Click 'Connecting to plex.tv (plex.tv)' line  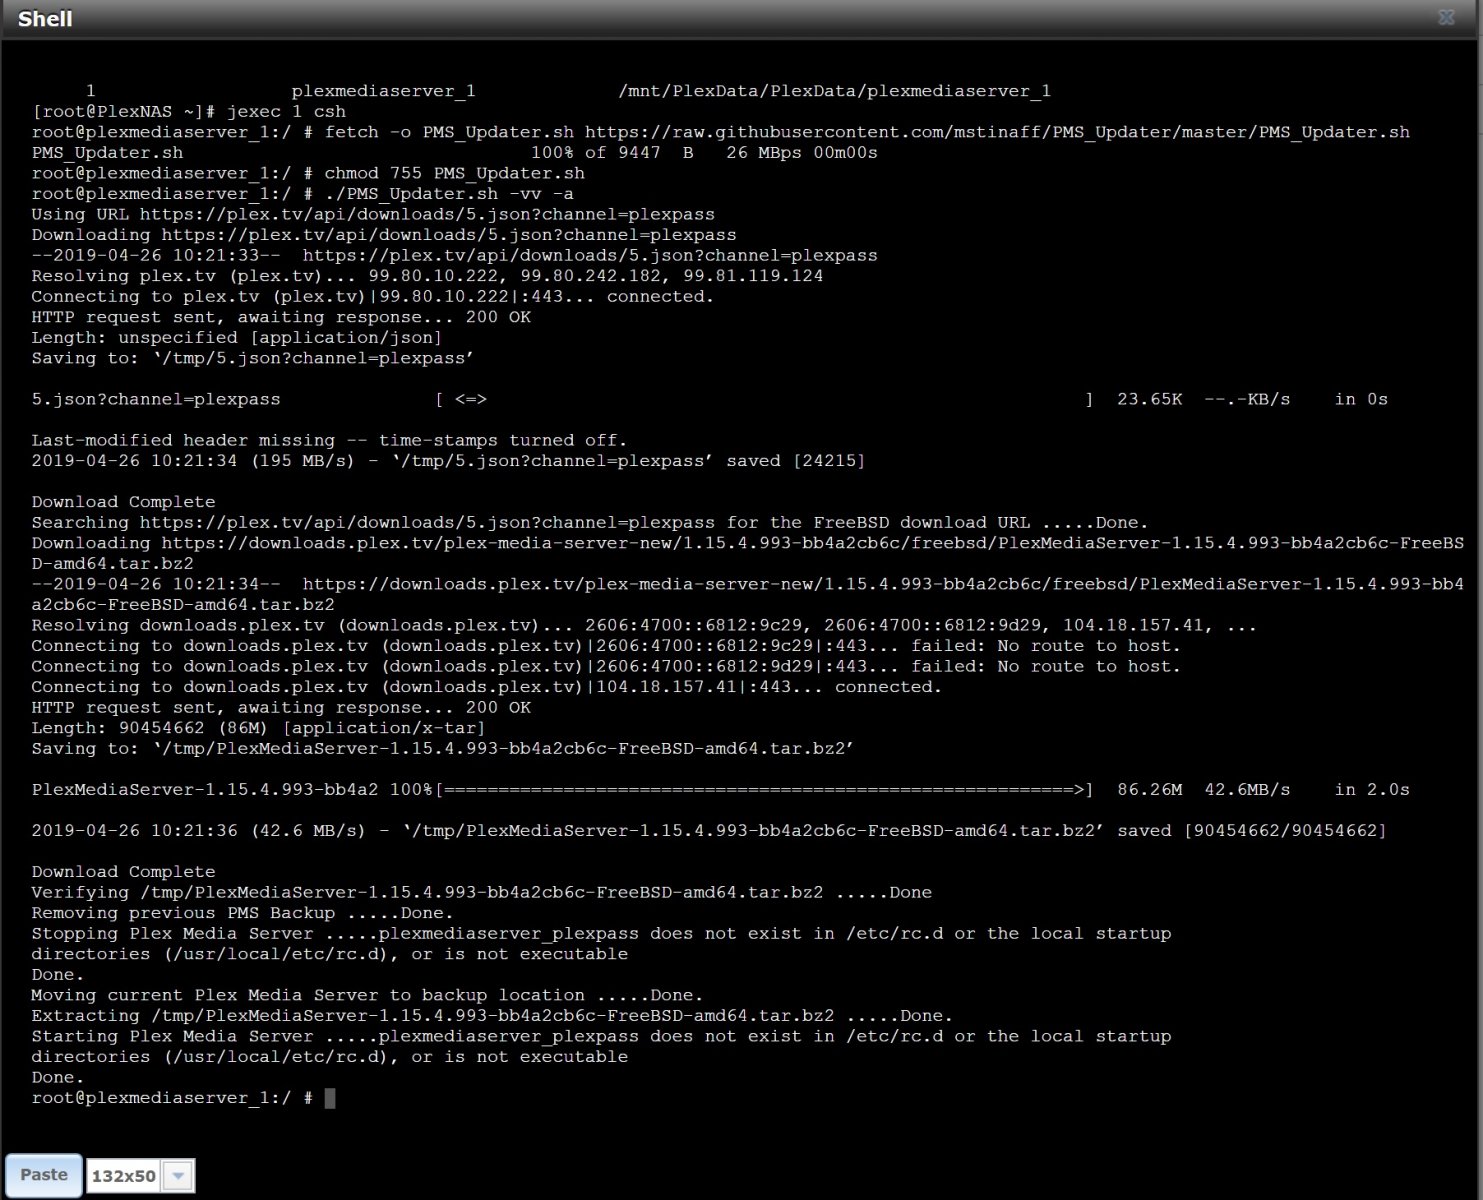click(373, 296)
